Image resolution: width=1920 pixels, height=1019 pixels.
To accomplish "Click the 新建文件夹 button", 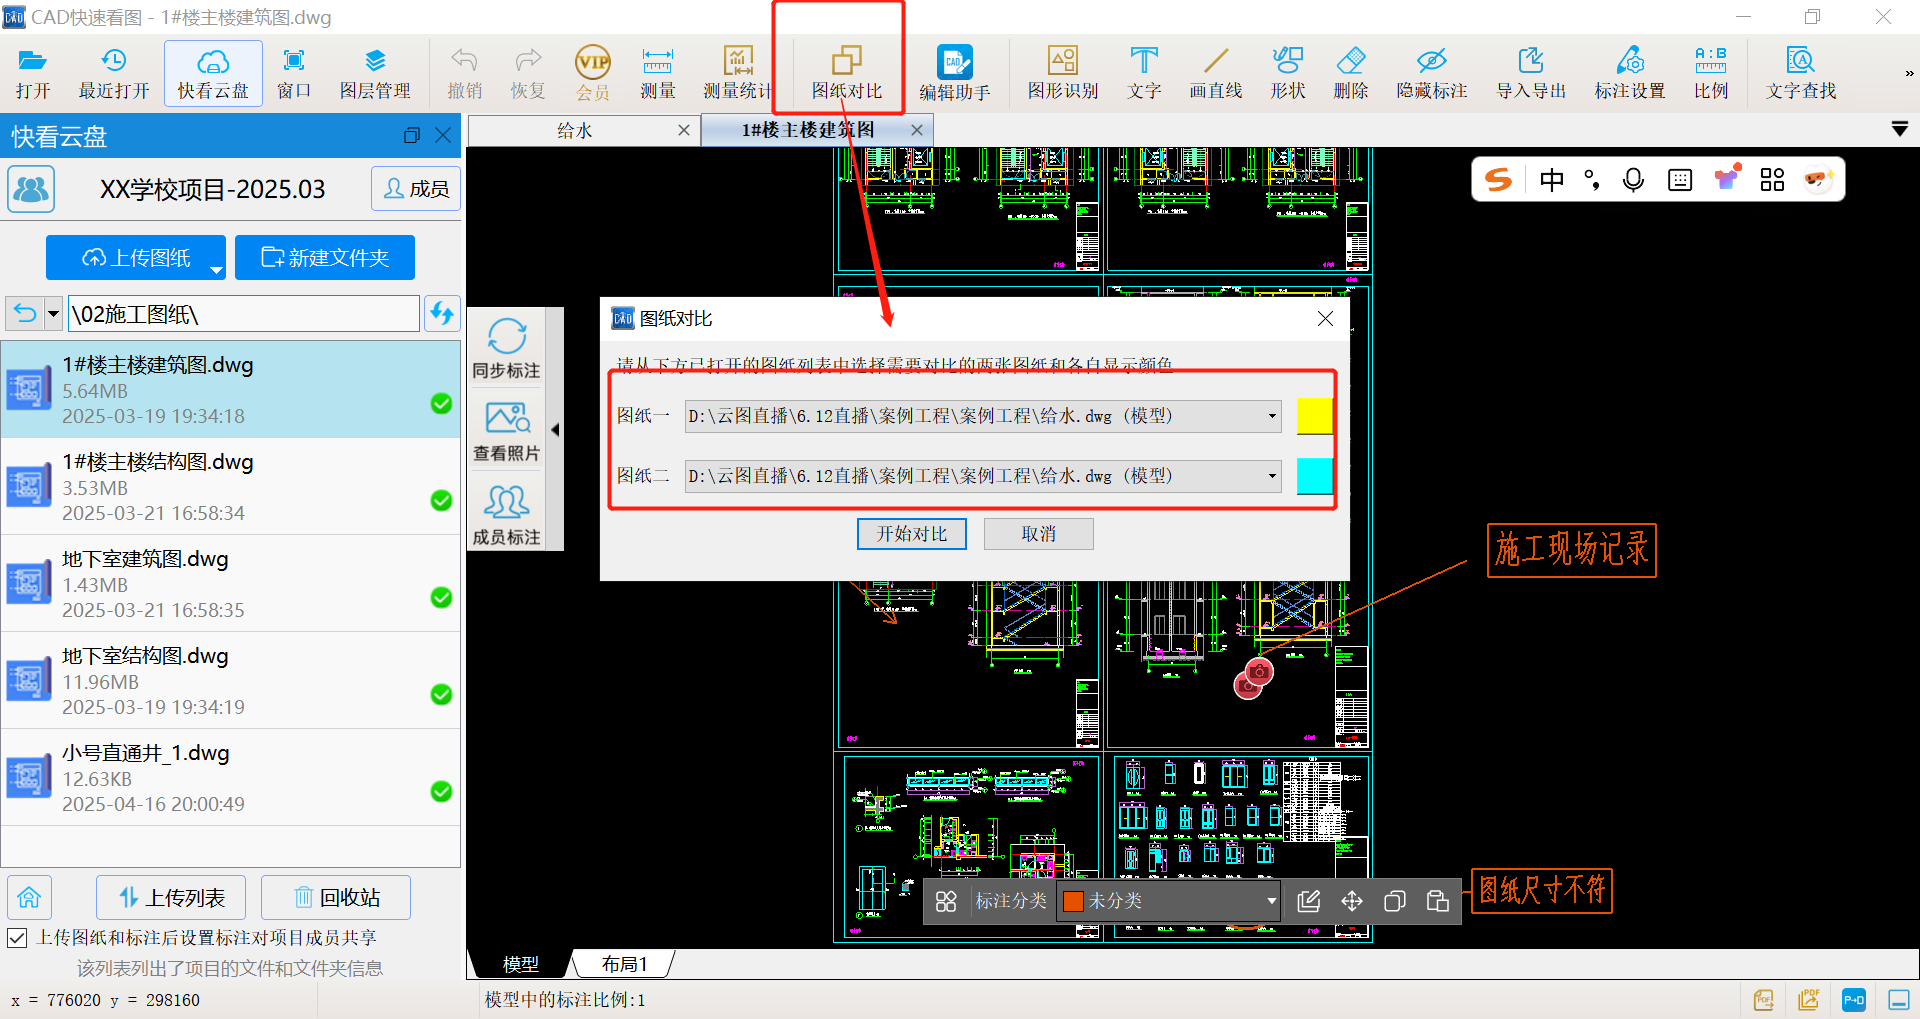I will pyautogui.click(x=325, y=258).
